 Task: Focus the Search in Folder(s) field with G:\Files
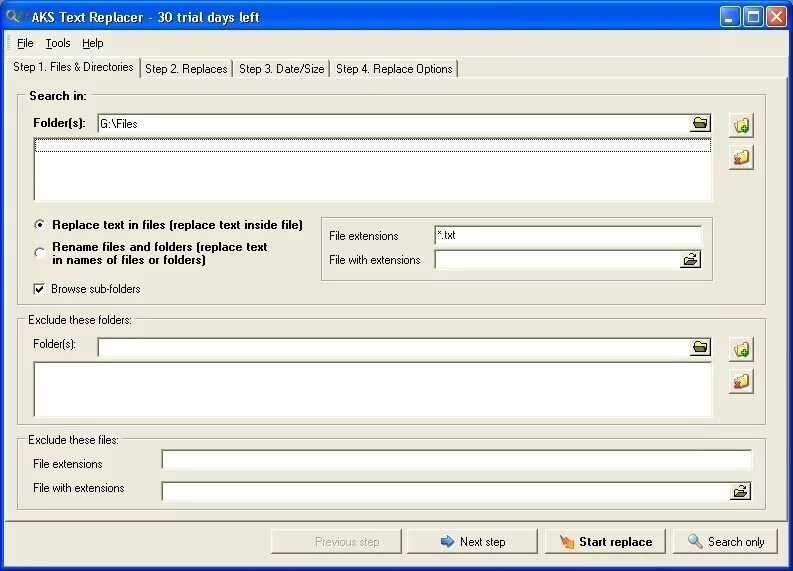tap(393, 123)
